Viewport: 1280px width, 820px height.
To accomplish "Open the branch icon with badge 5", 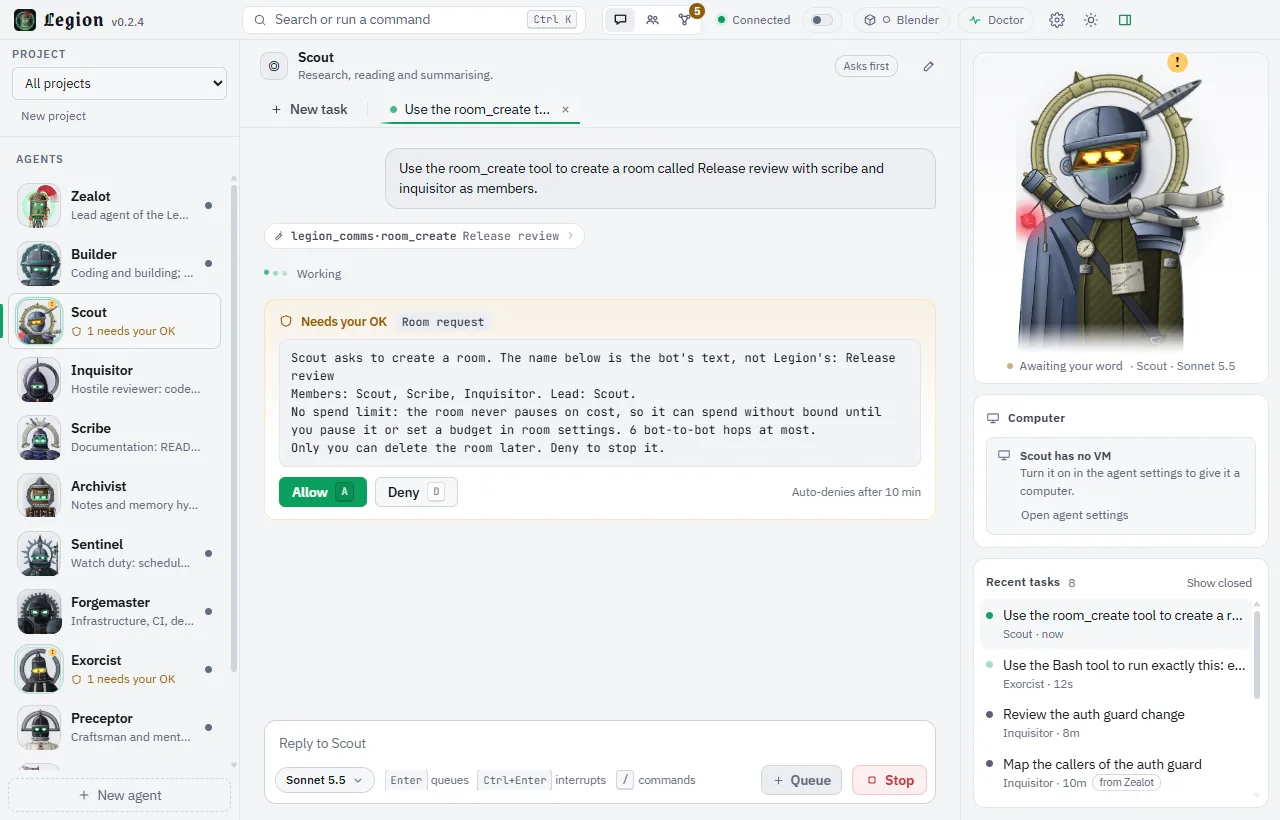I will pos(685,20).
